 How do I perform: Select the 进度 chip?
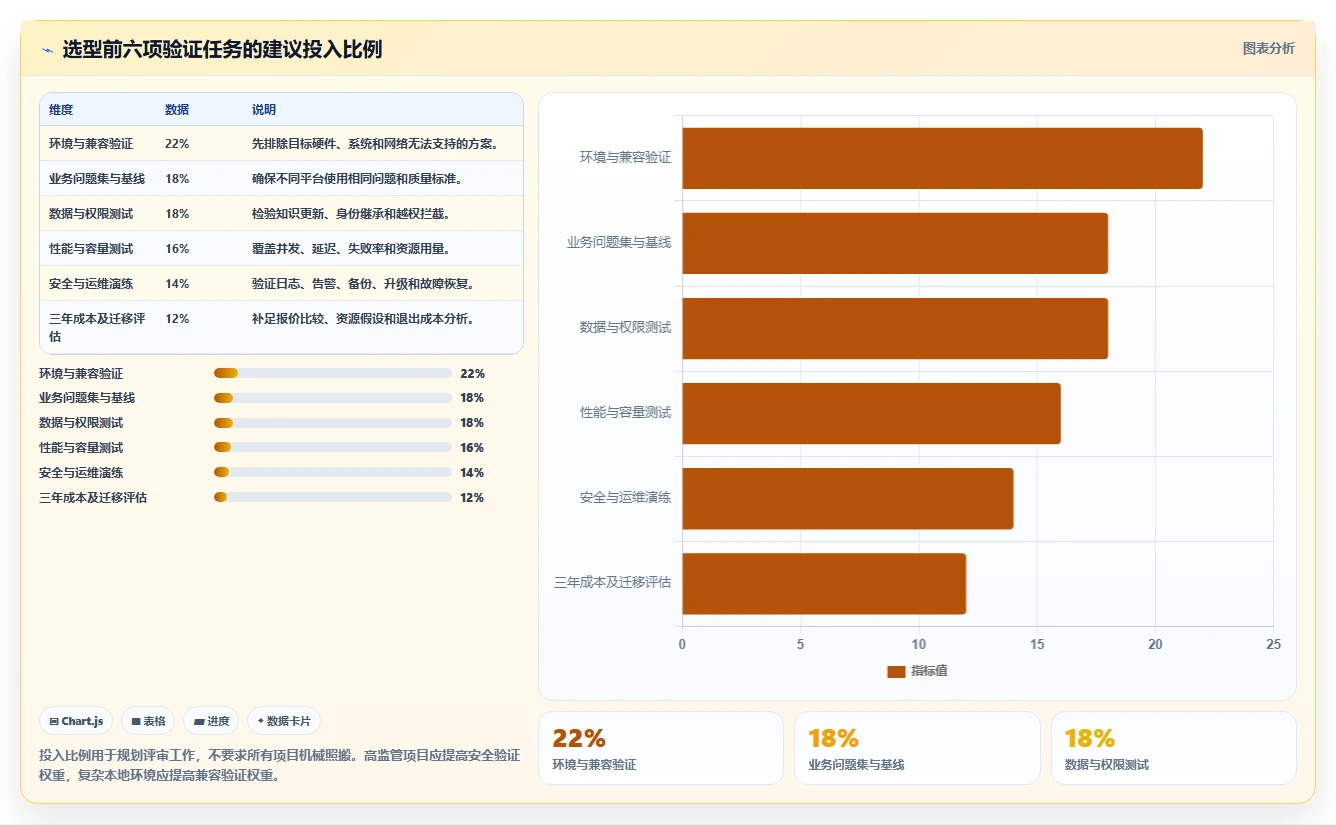click(x=211, y=721)
